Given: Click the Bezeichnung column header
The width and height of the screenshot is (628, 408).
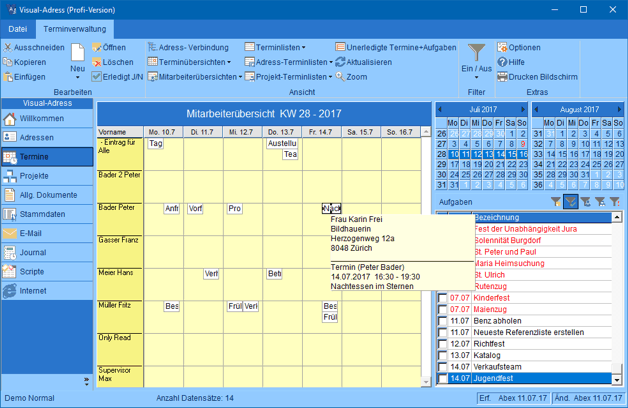Looking at the screenshot, I should coord(542,217).
